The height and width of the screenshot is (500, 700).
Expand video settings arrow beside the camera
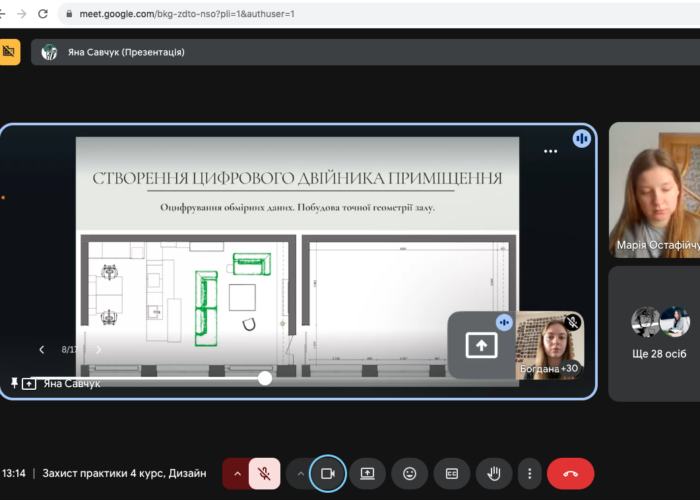pyautogui.click(x=299, y=473)
